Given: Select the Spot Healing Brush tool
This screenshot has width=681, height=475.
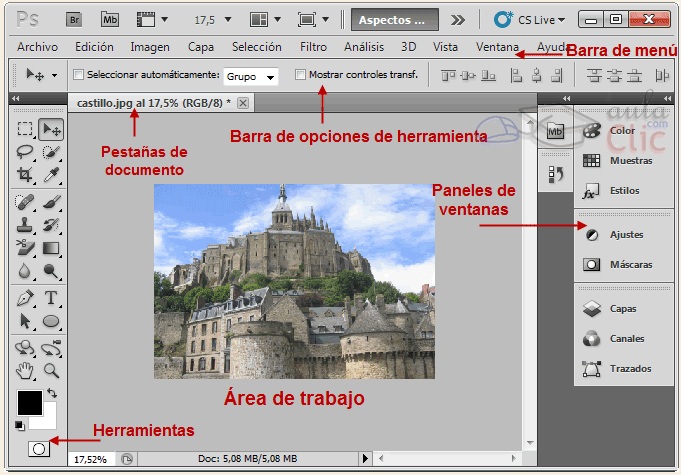Looking at the screenshot, I should point(25,202).
